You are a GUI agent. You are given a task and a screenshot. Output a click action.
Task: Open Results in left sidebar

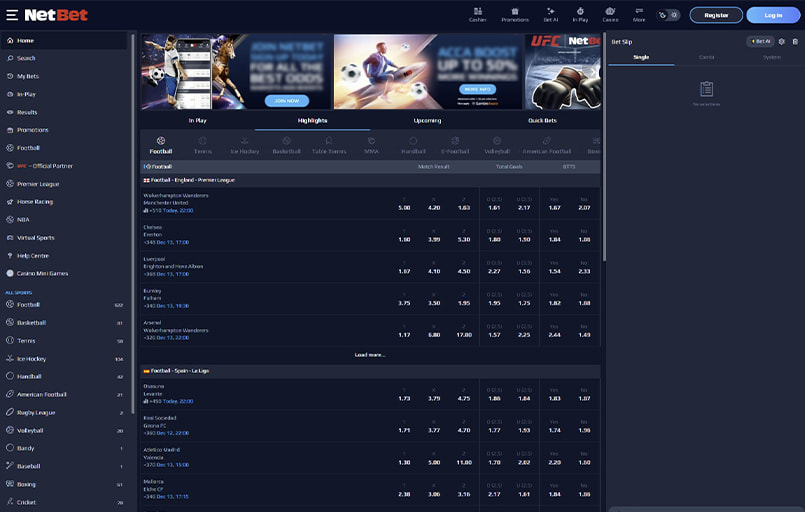pyautogui.click(x=64, y=112)
